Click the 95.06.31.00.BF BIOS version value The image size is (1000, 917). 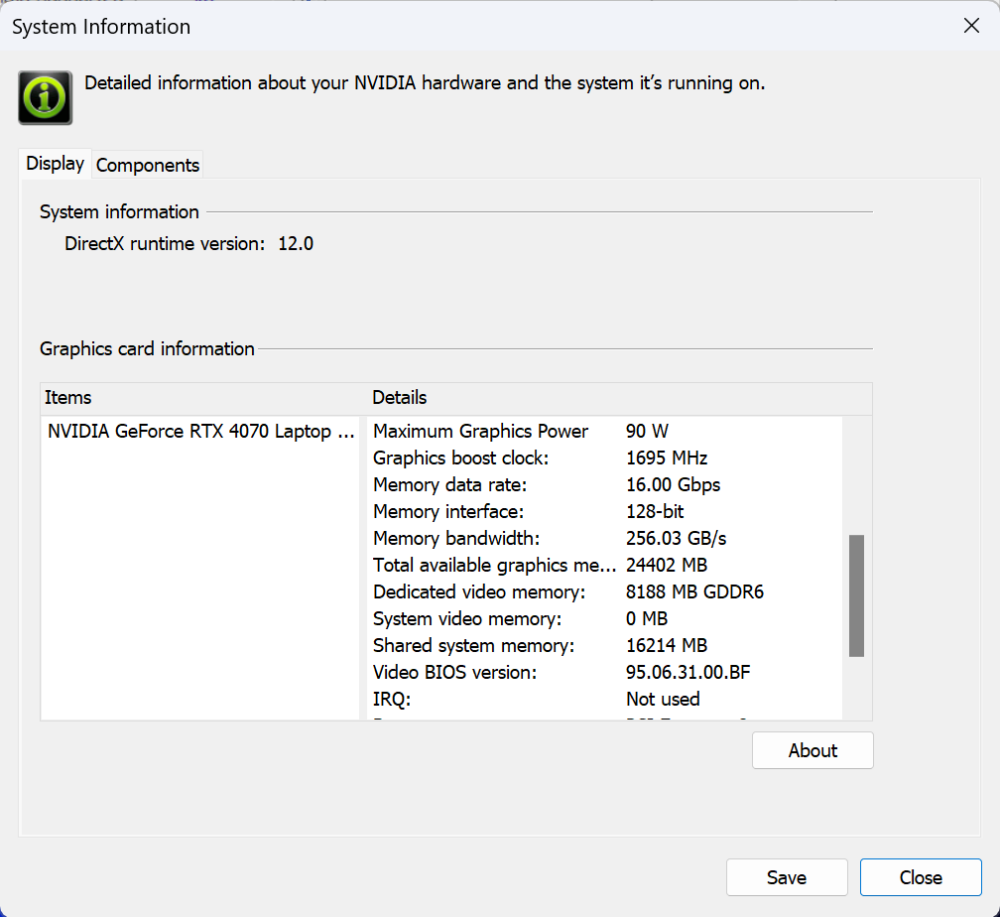(688, 673)
